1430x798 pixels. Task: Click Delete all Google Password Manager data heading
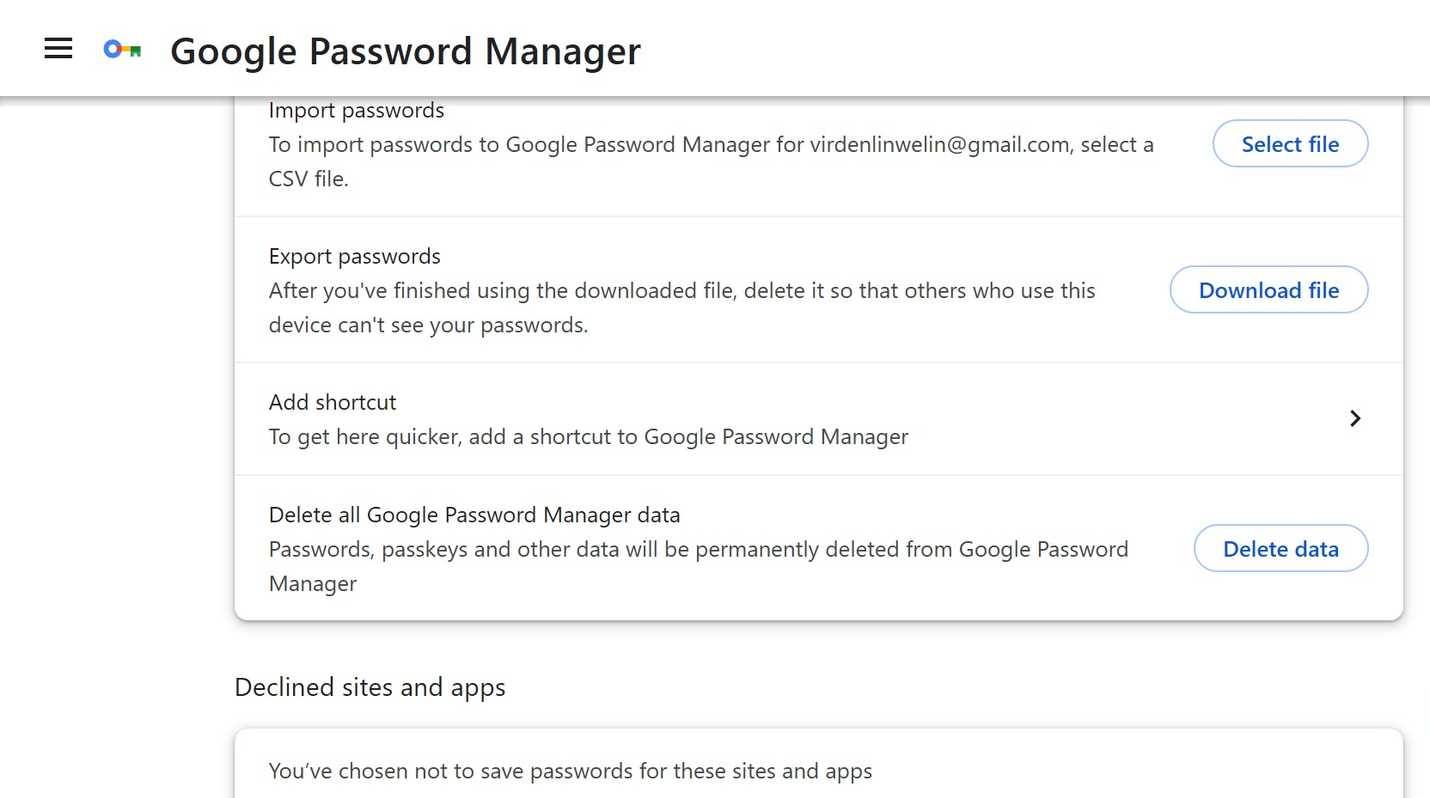tap(474, 515)
